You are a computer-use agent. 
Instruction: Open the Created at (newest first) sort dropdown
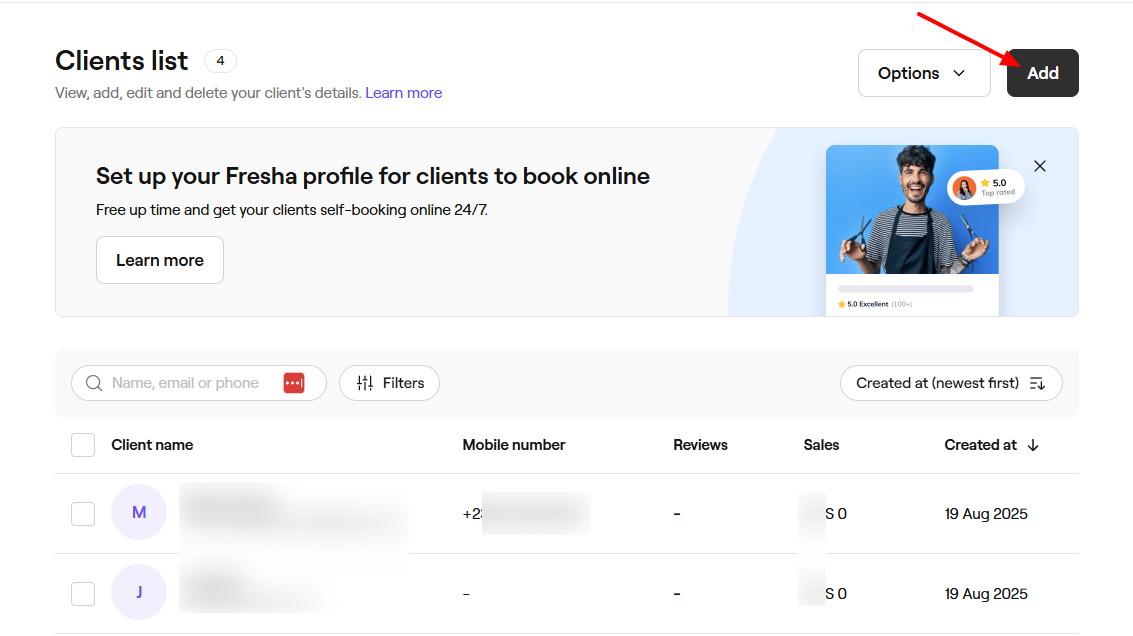[950, 383]
